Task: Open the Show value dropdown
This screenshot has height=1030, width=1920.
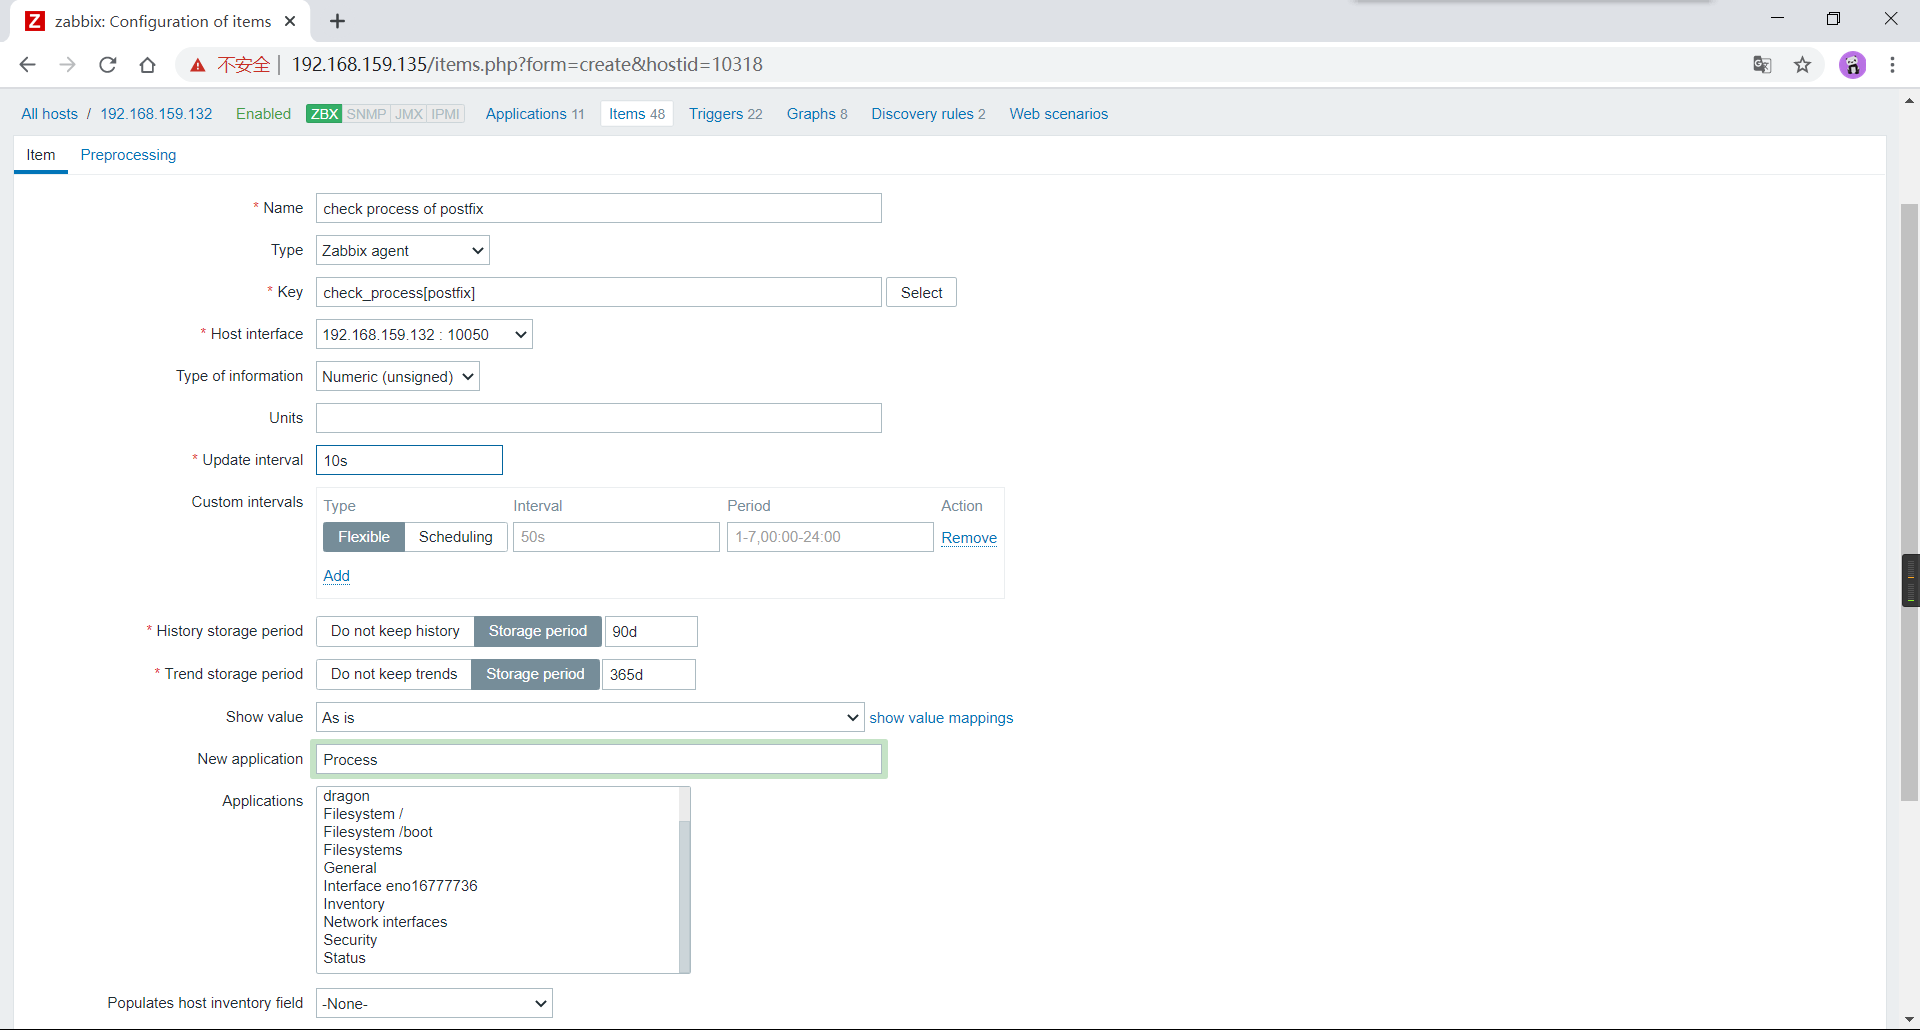Action: pos(590,718)
